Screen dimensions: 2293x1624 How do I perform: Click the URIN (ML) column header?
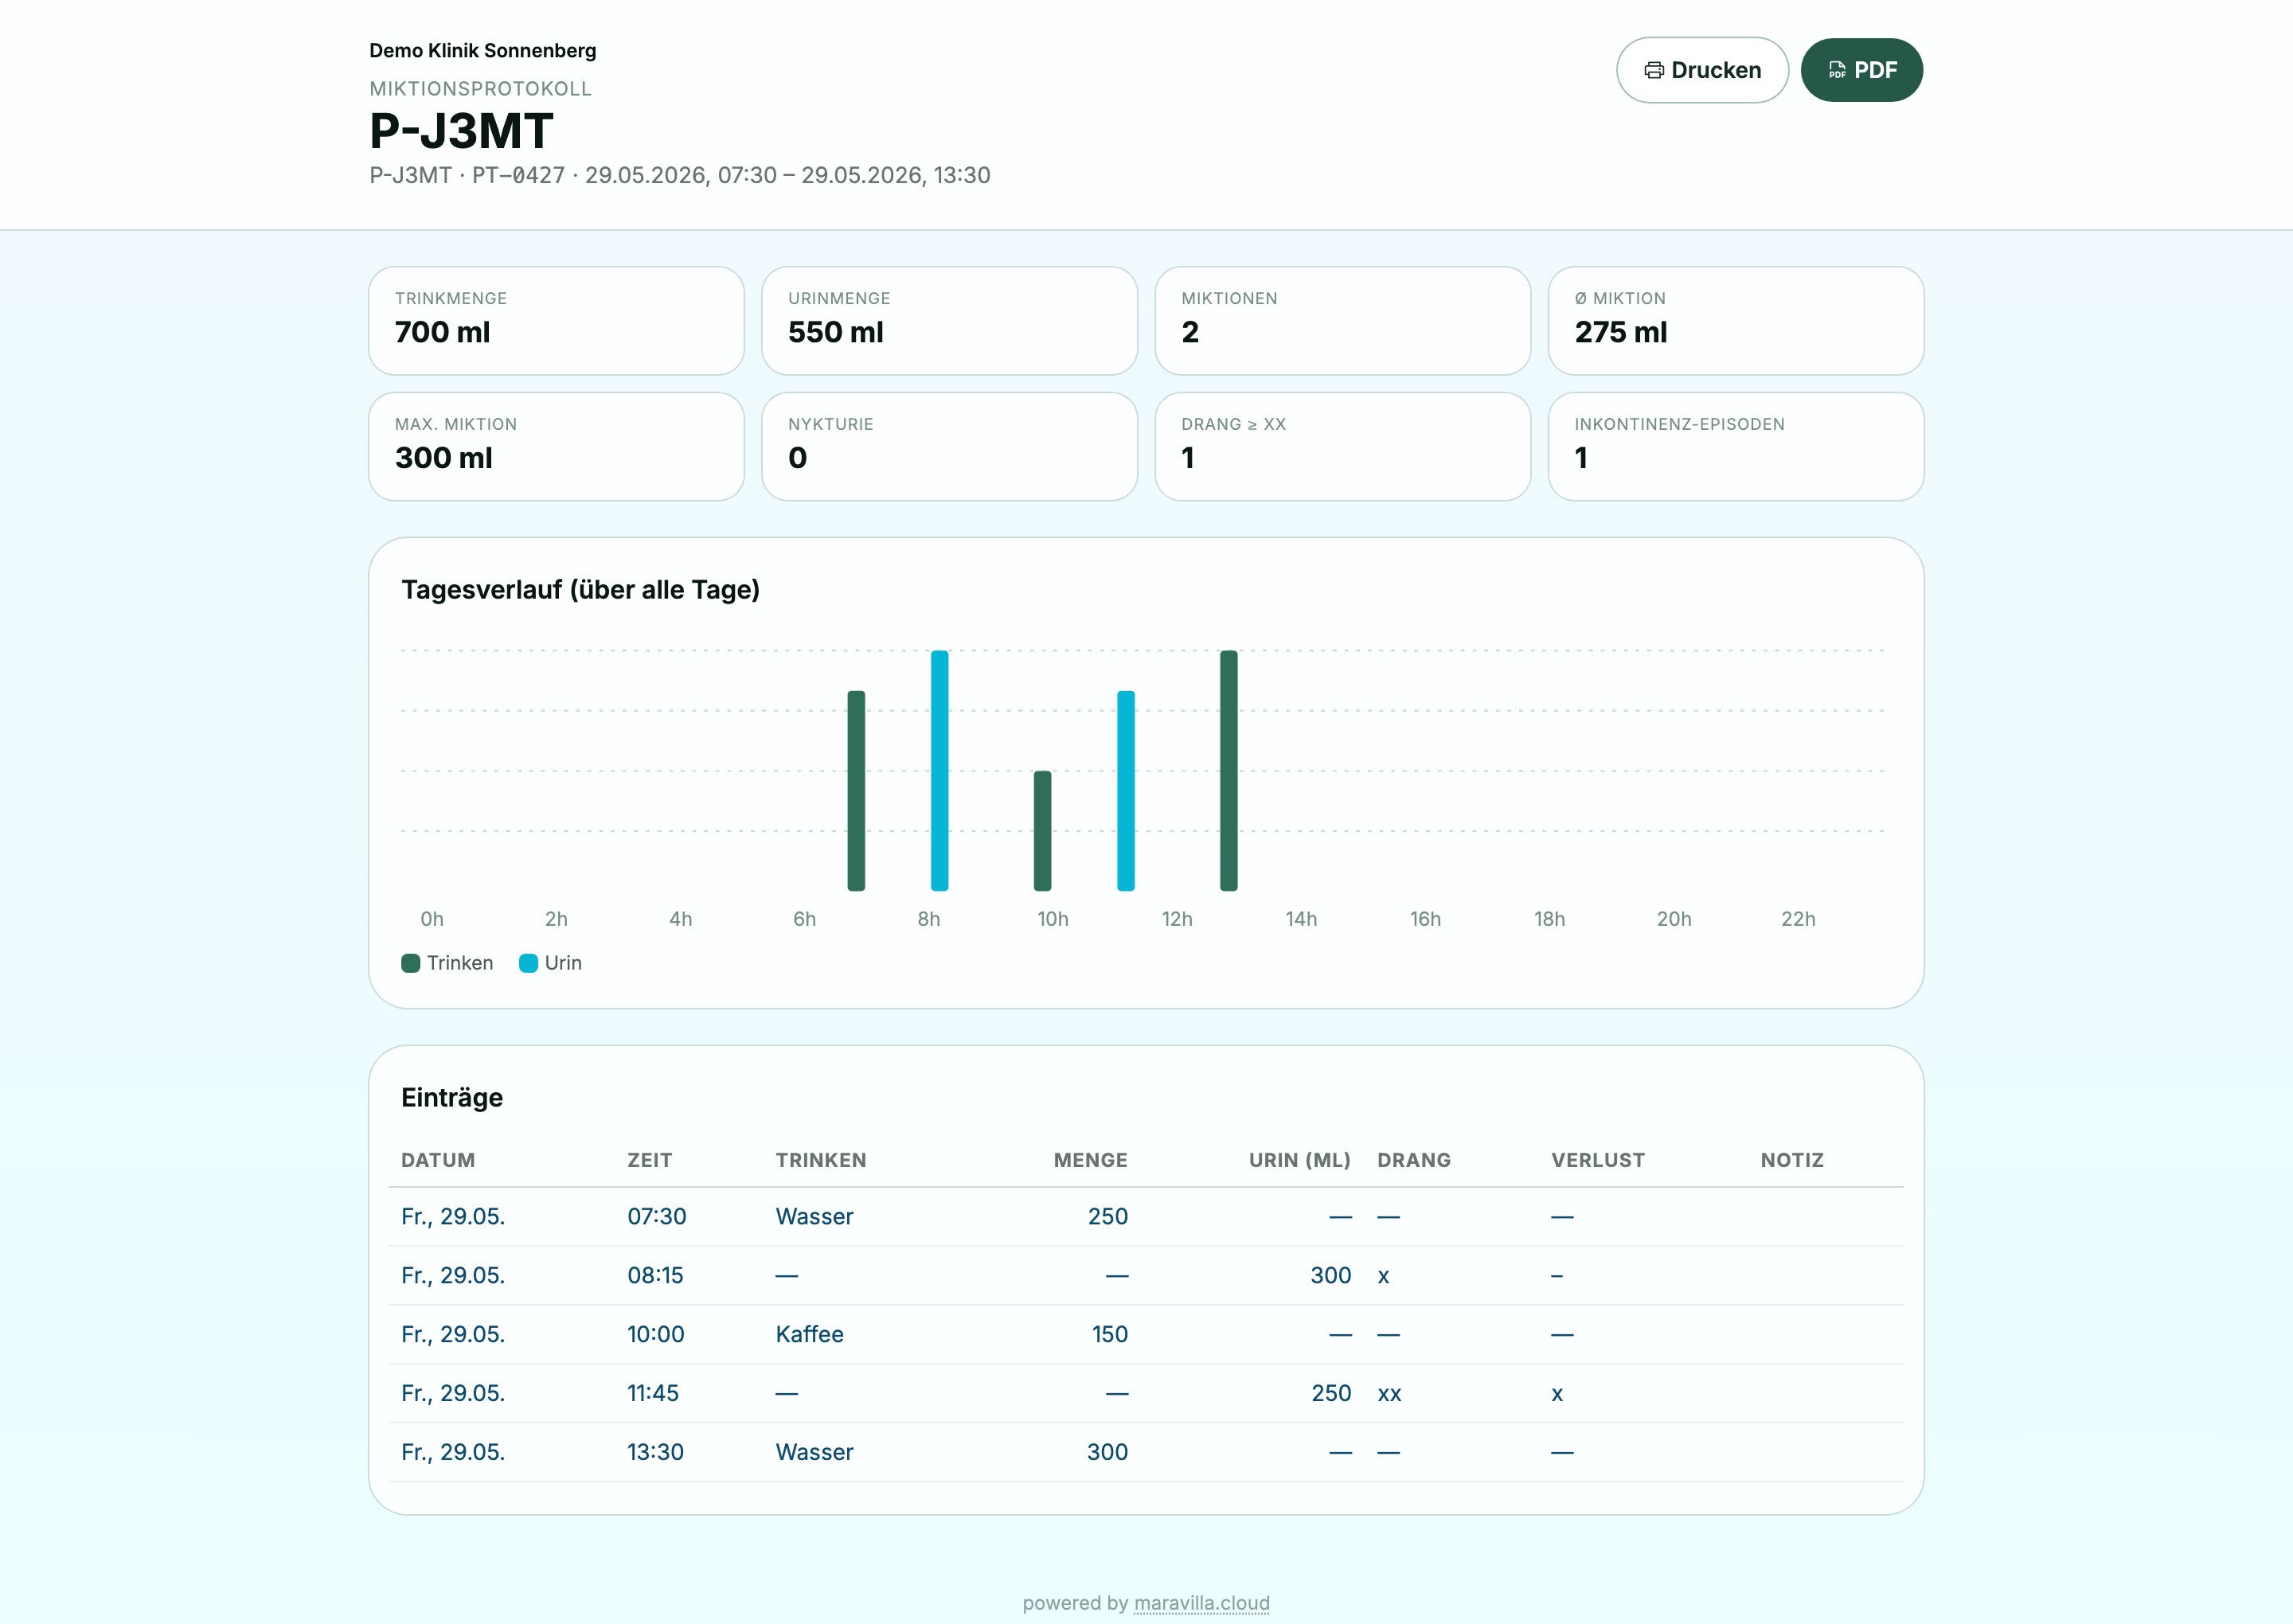tap(1299, 1160)
